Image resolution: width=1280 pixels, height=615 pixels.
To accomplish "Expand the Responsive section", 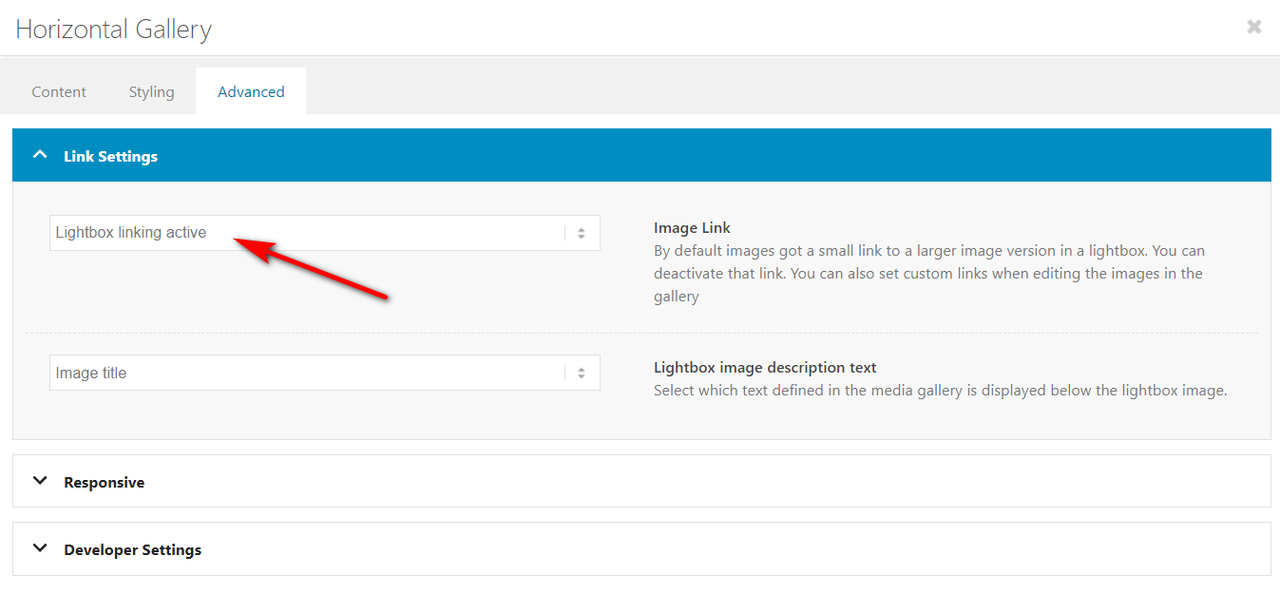I will click(640, 481).
